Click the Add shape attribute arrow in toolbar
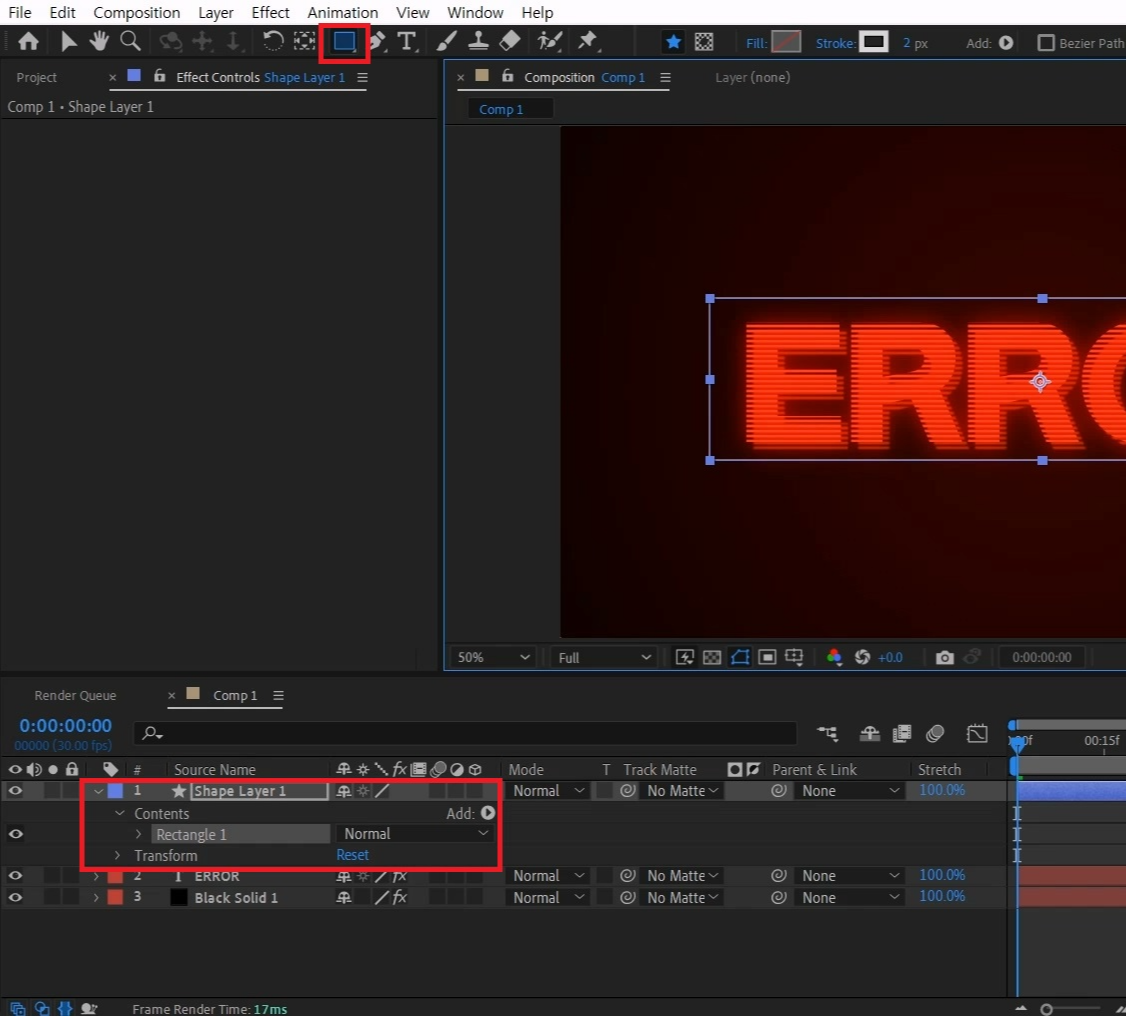 [x=1006, y=43]
